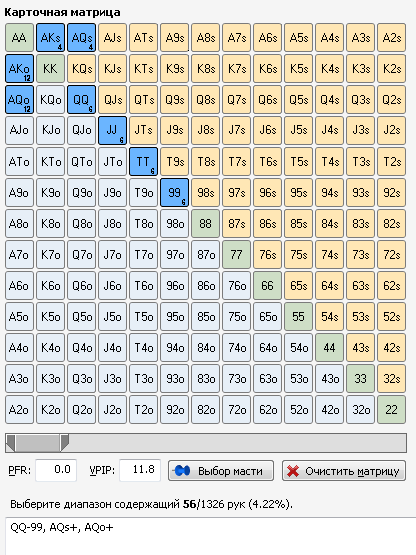
Task: Select the JTs suited cell
Action: click(x=143, y=131)
